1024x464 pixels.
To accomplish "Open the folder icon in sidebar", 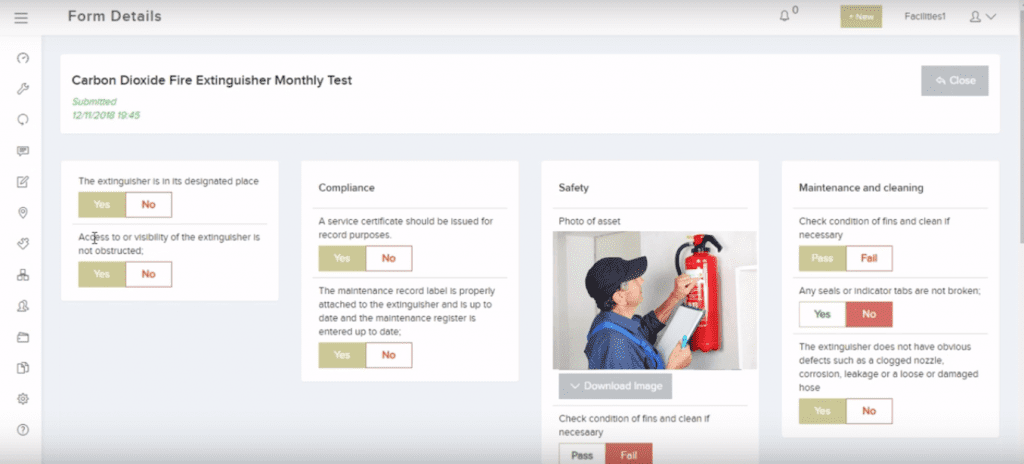I will pyautogui.click(x=23, y=337).
